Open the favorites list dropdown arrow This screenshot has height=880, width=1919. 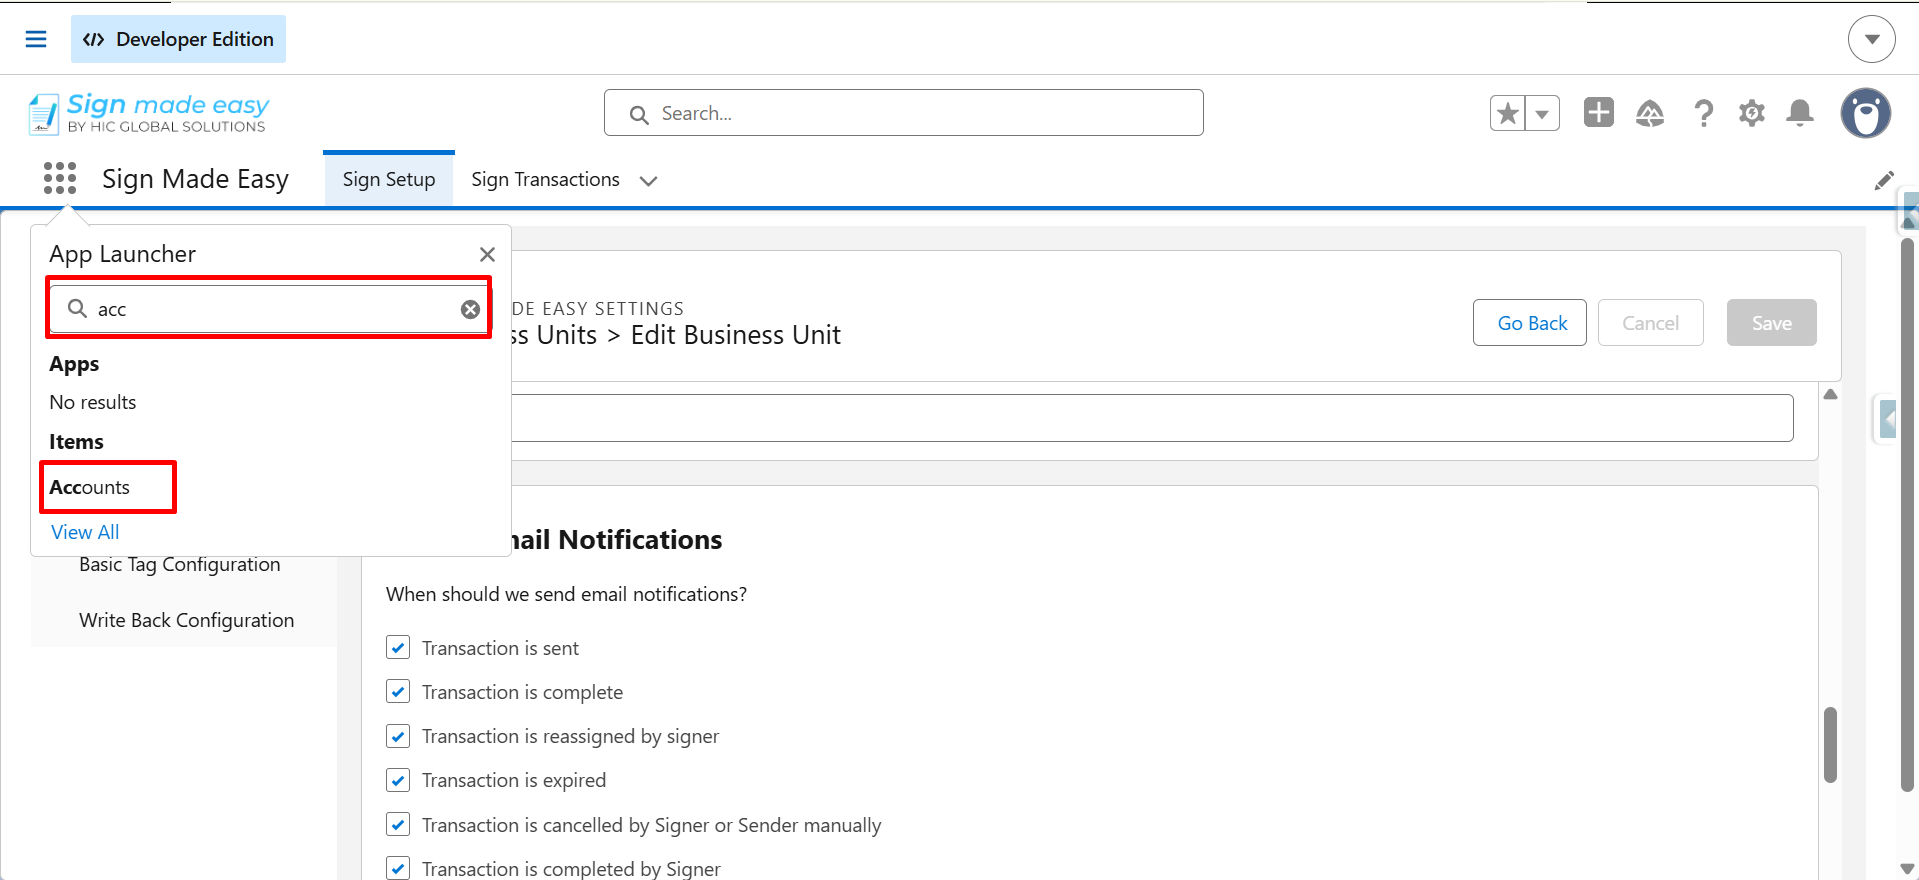tap(1542, 113)
